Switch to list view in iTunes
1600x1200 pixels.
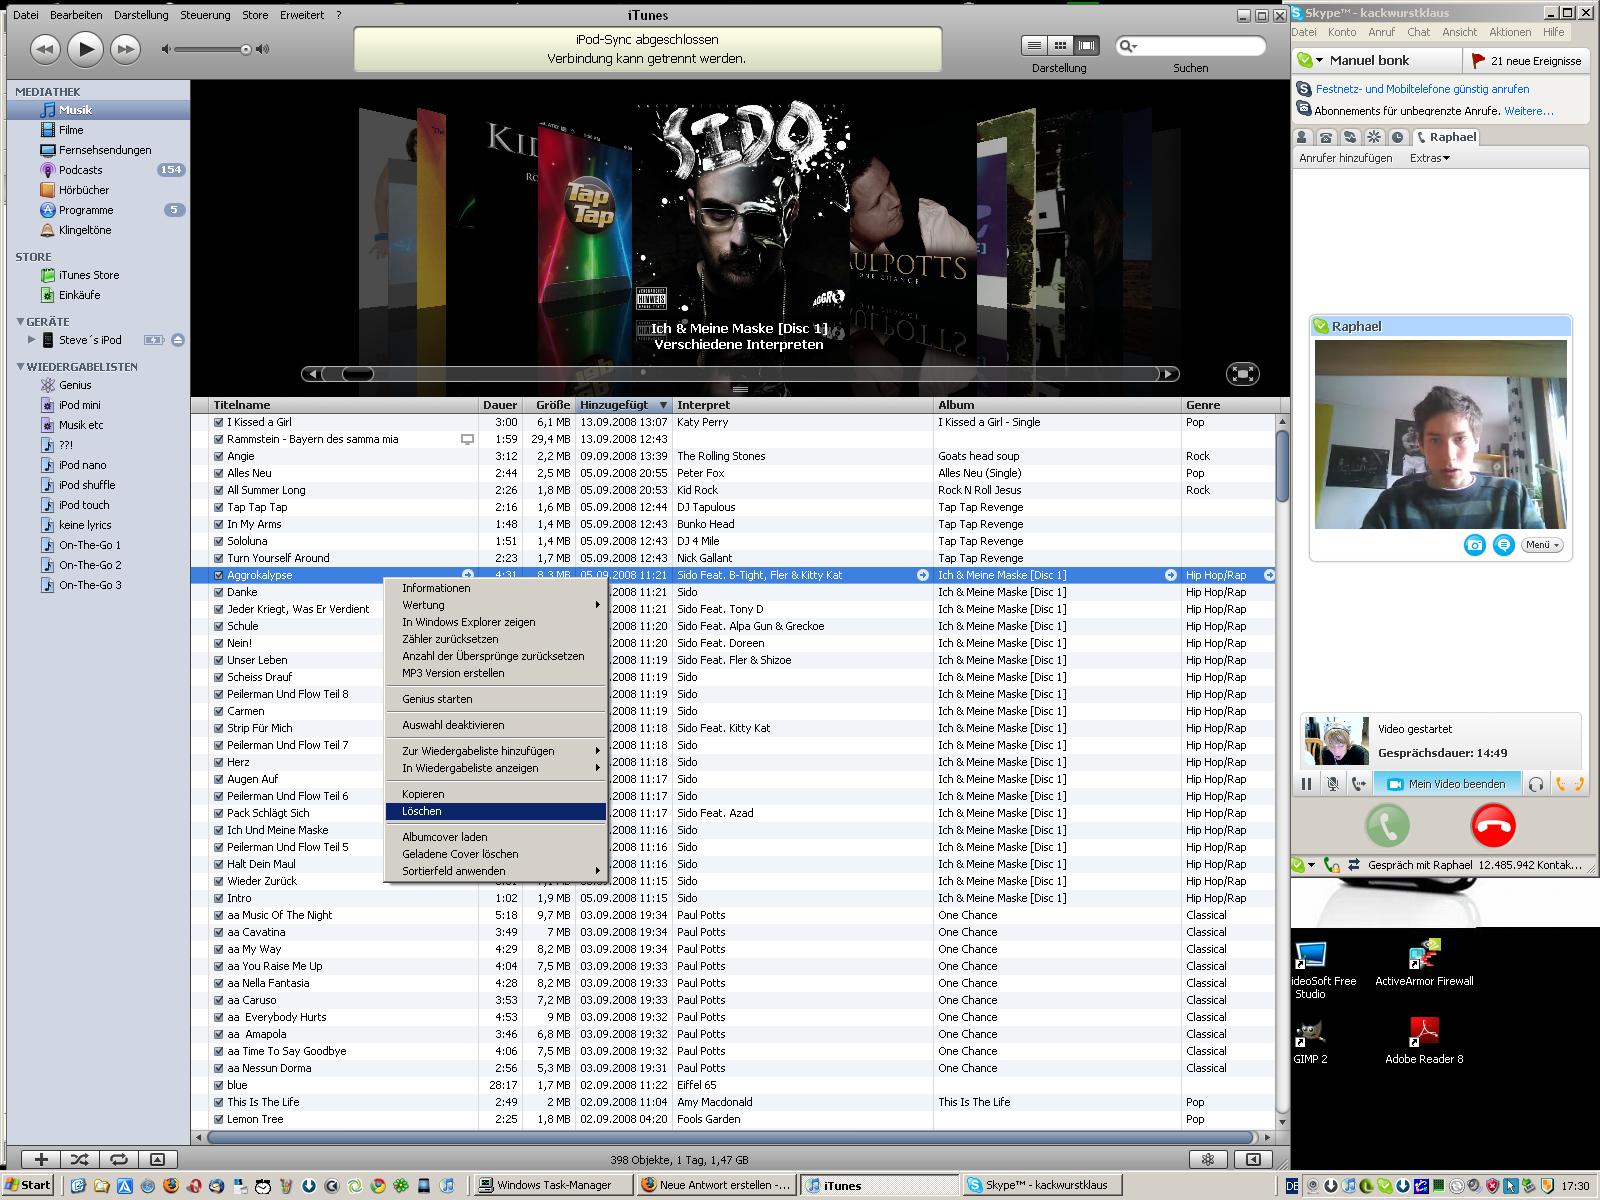[1034, 45]
